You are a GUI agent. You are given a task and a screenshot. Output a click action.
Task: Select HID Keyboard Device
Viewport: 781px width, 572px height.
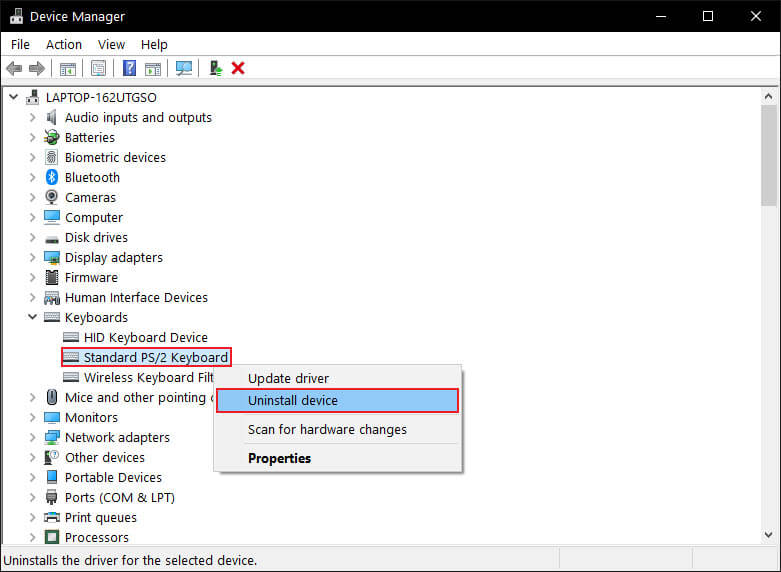coord(145,337)
